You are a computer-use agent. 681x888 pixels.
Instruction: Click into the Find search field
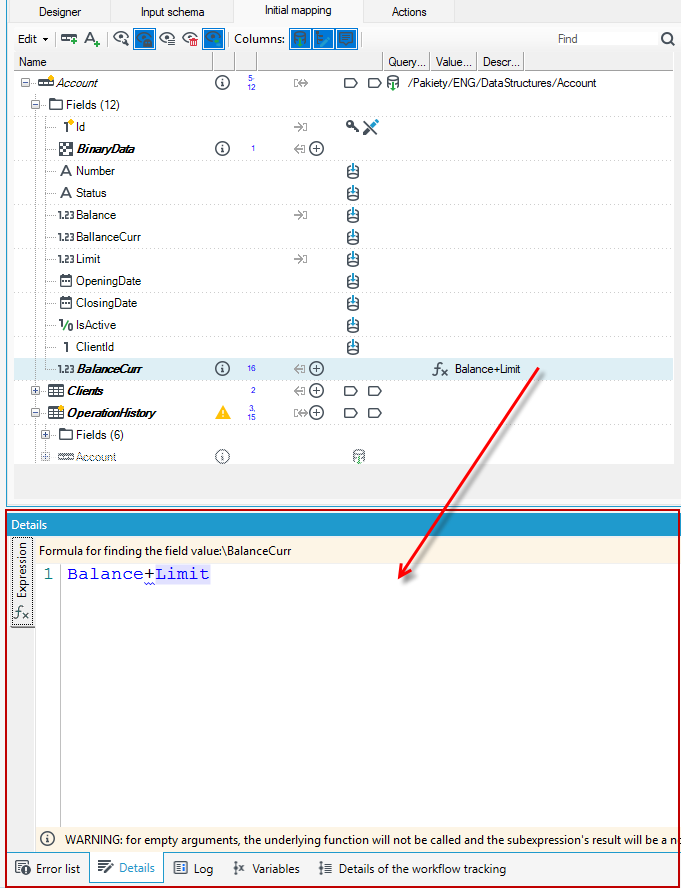[606, 39]
